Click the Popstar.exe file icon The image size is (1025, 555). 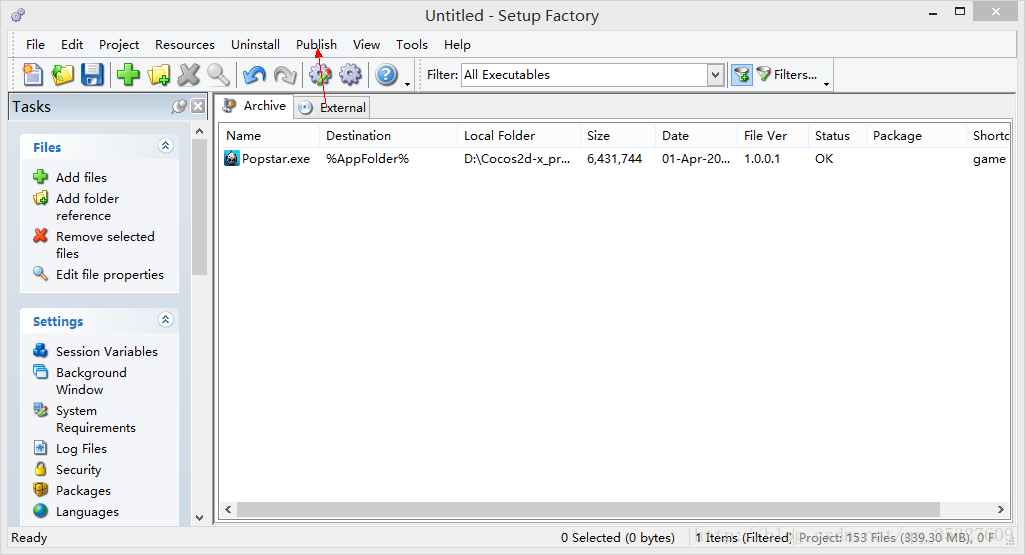point(231,158)
